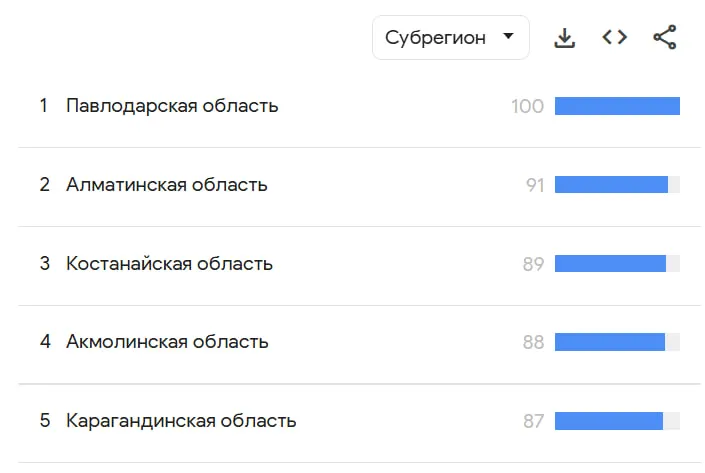This screenshot has width=705, height=473.
Task: Click the Субрегион dropdown arrow
Action: (508, 37)
